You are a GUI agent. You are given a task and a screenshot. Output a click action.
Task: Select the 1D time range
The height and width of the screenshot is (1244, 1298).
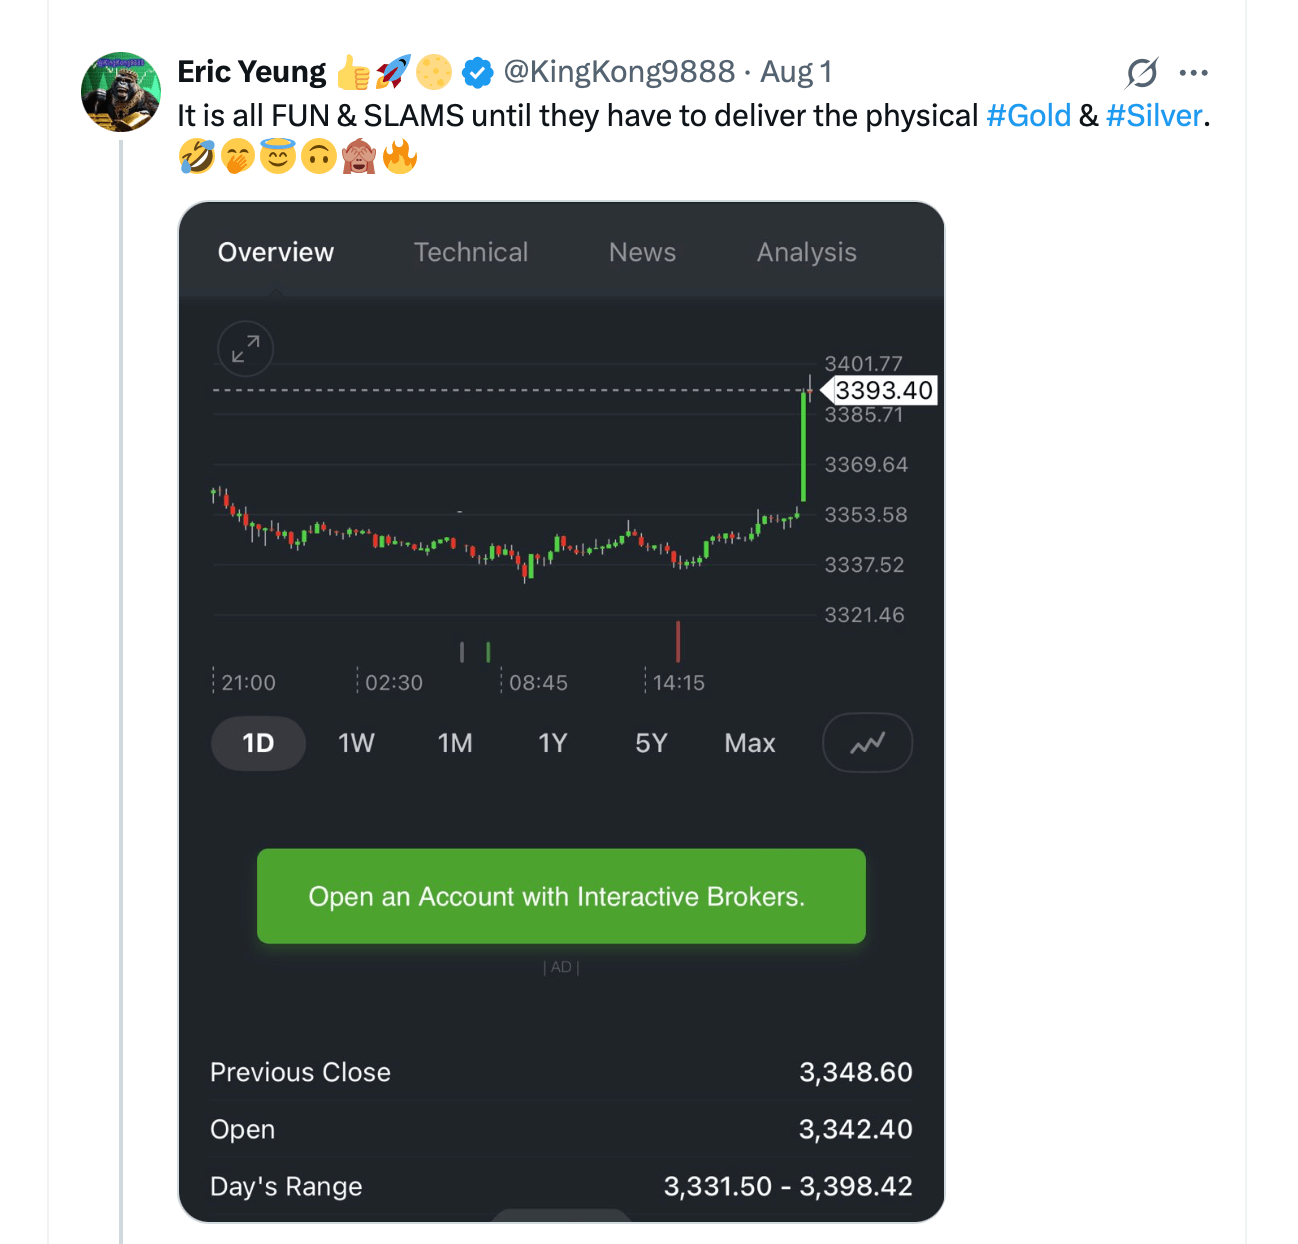coord(258,743)
